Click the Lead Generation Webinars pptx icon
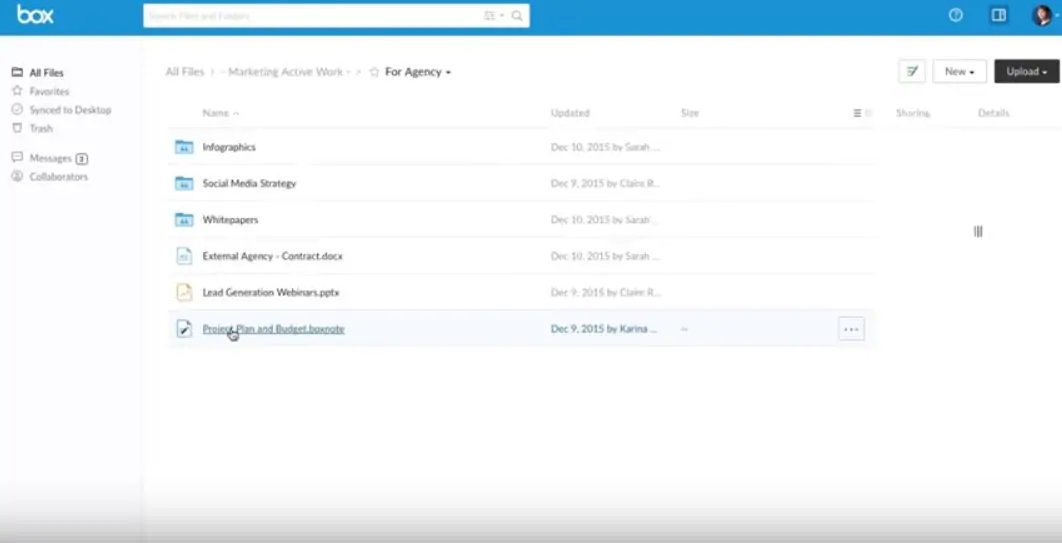This screenshot has width=1062, height=543. (x=184, y=292)
